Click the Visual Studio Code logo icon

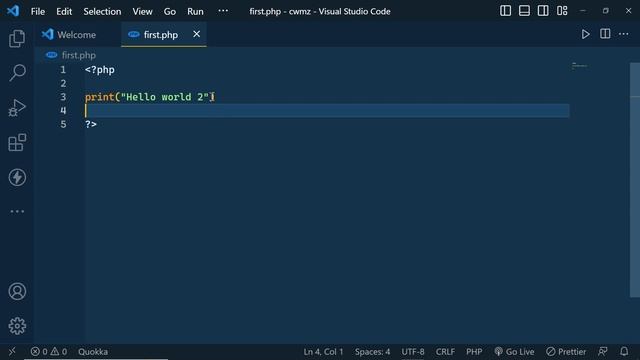[13, 11]
